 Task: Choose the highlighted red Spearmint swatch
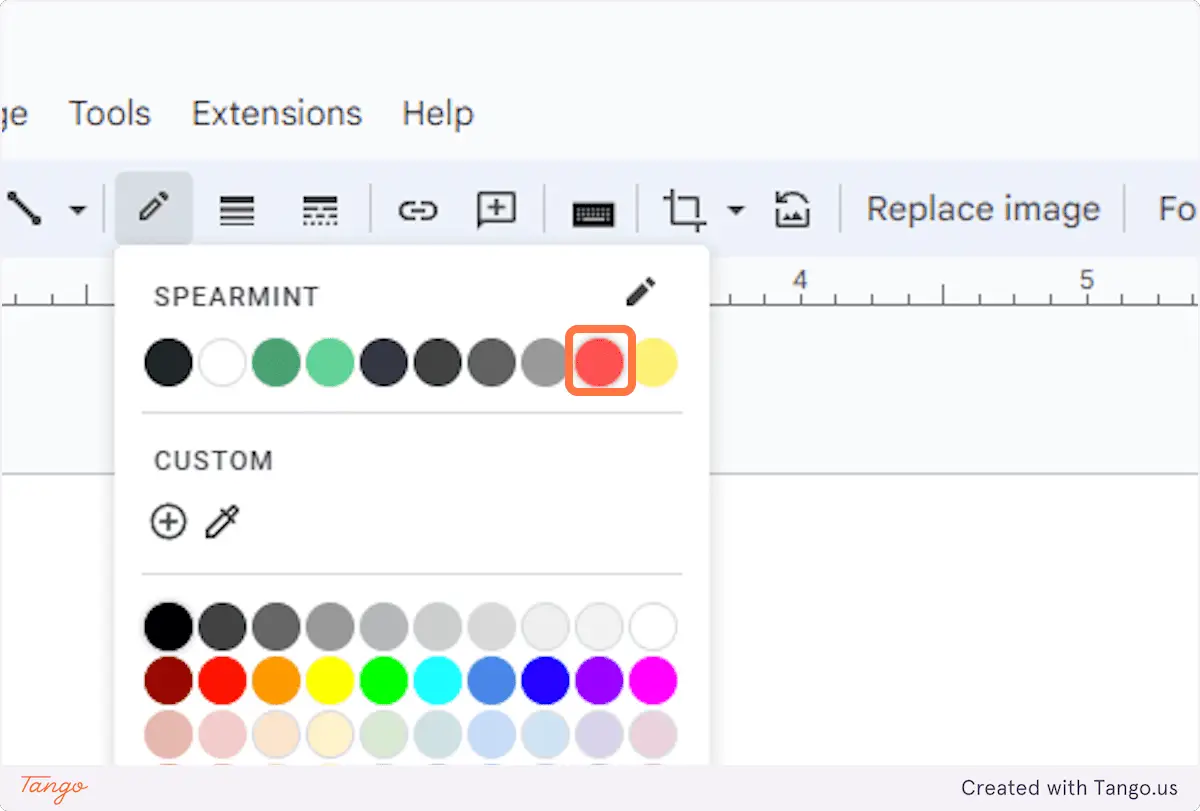click(600, 362)
